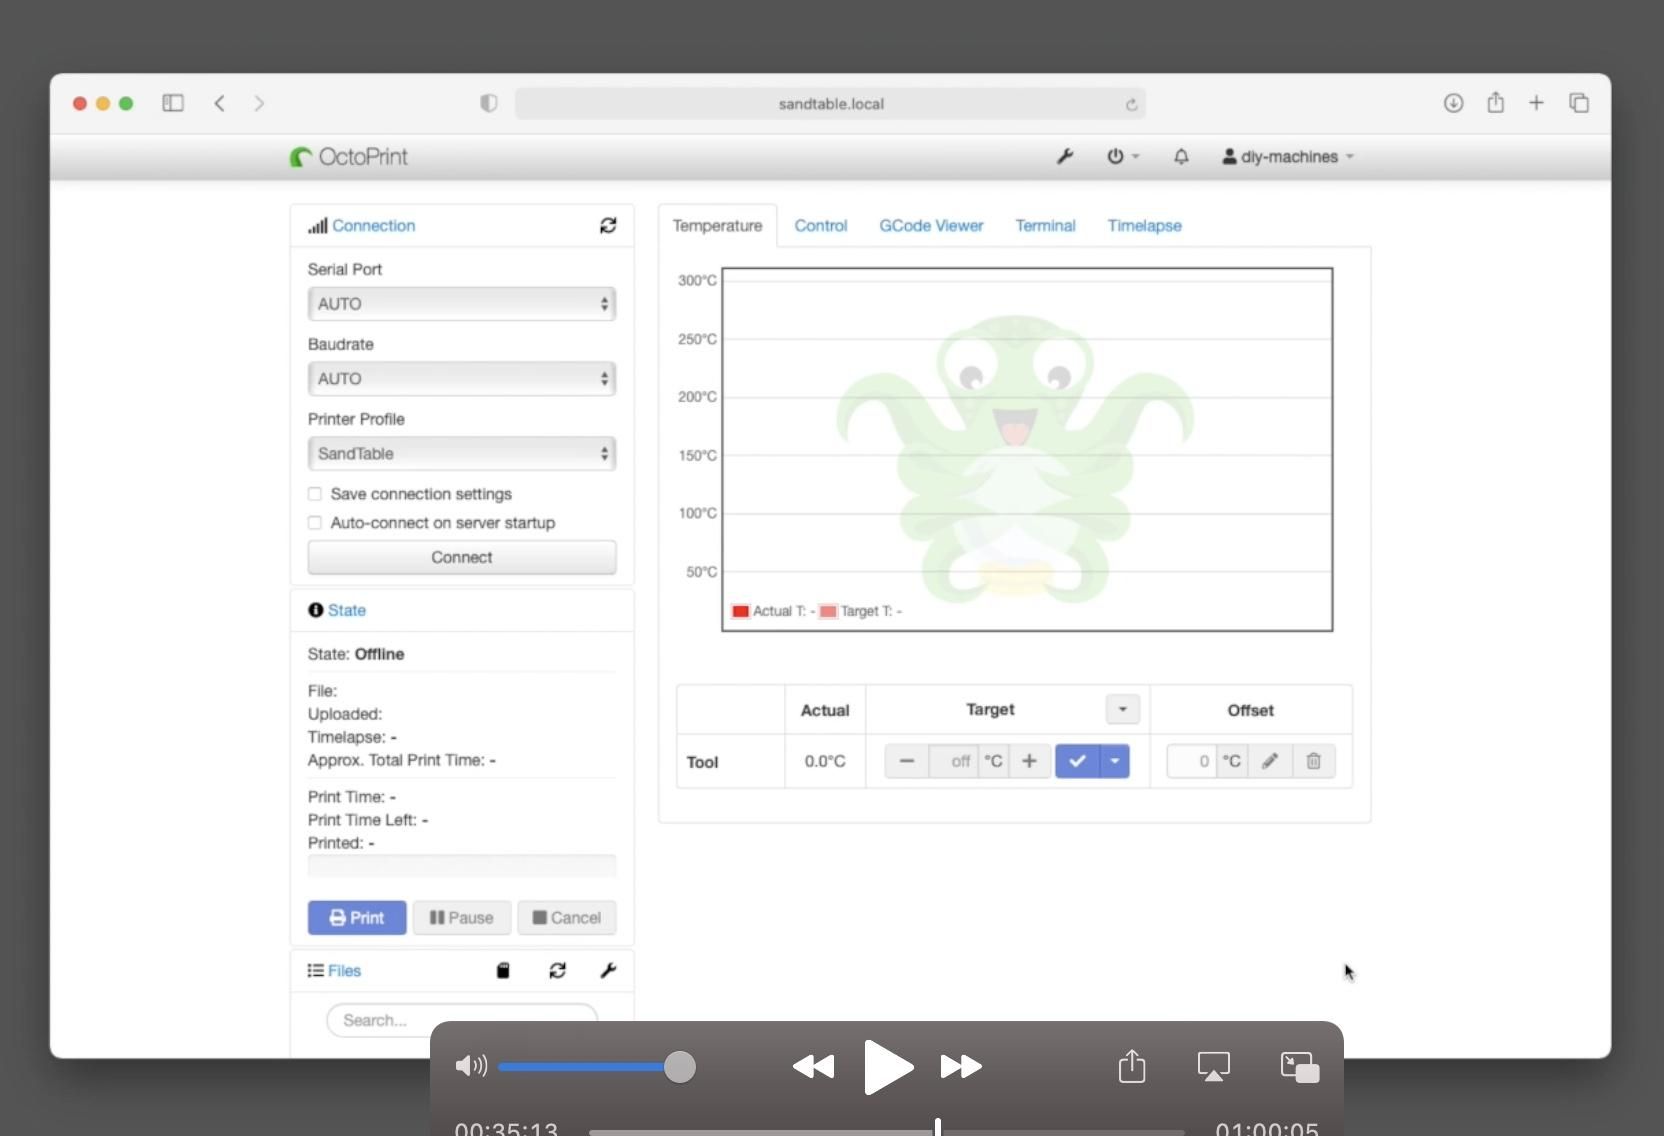The height and width of the screenshot is (1136, 1664).
Task: Click the Actual T legend red swatch
Action: [x=741, y=611]
